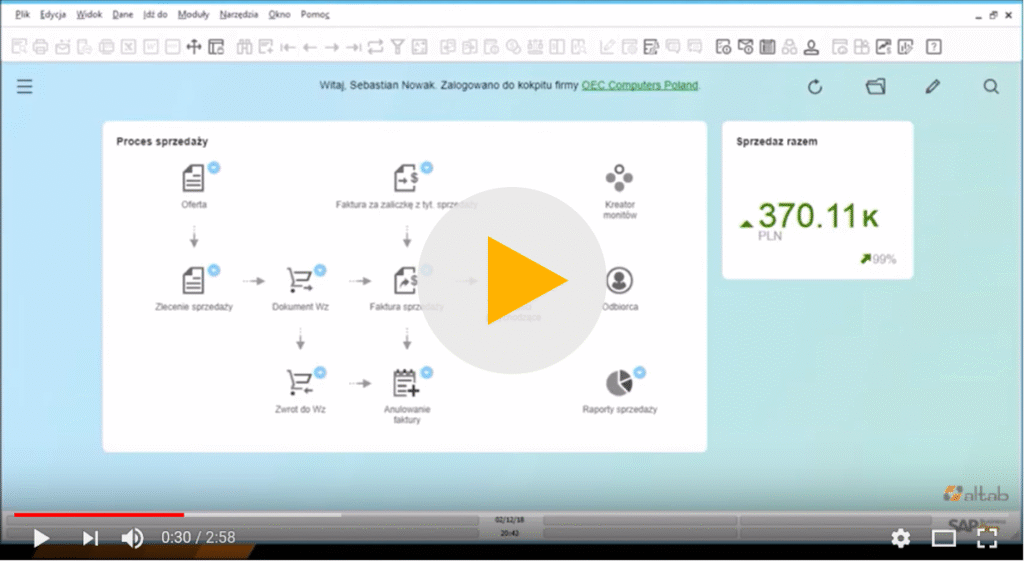Open the hamburger main menu
This screenshot has height=561, width=1024.
pos(24,86)
